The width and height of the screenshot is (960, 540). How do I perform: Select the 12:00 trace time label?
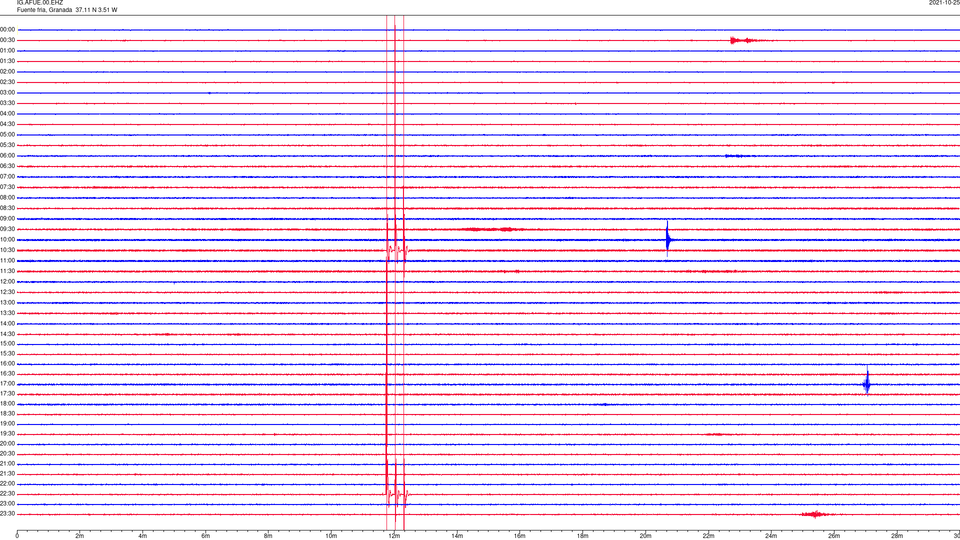(7, 282)
